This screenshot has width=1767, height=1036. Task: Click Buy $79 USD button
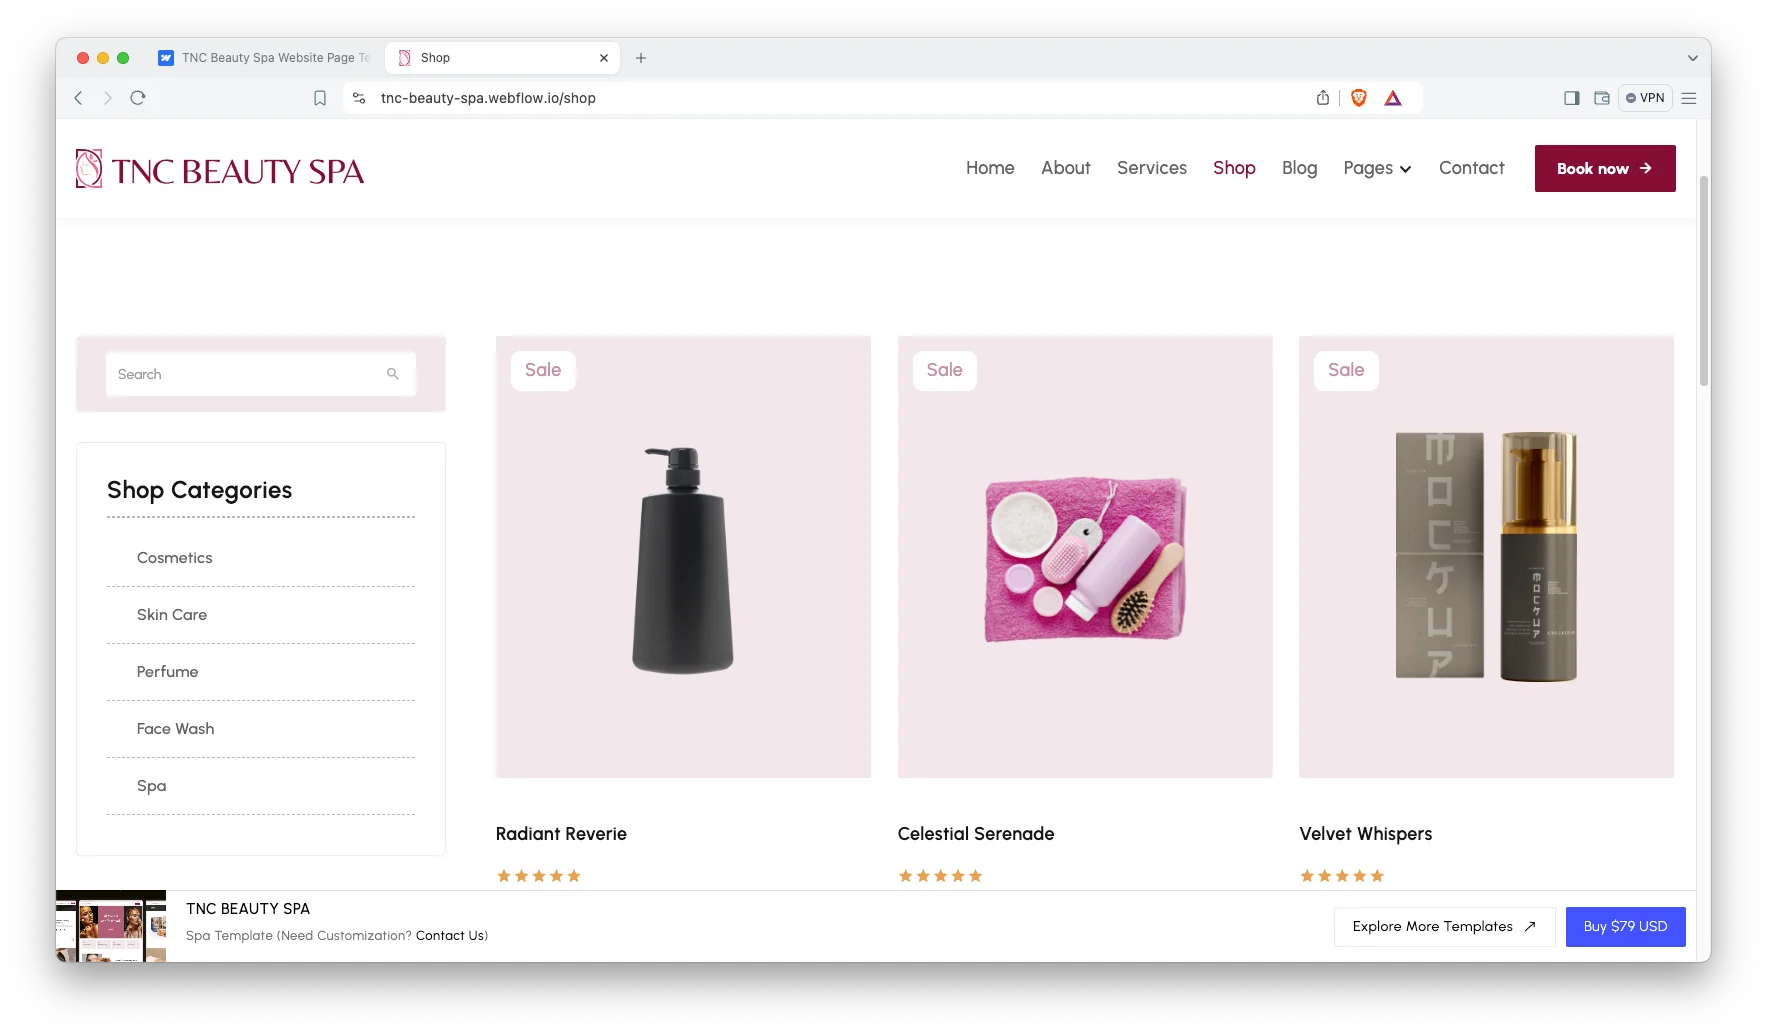[1625, 927]
